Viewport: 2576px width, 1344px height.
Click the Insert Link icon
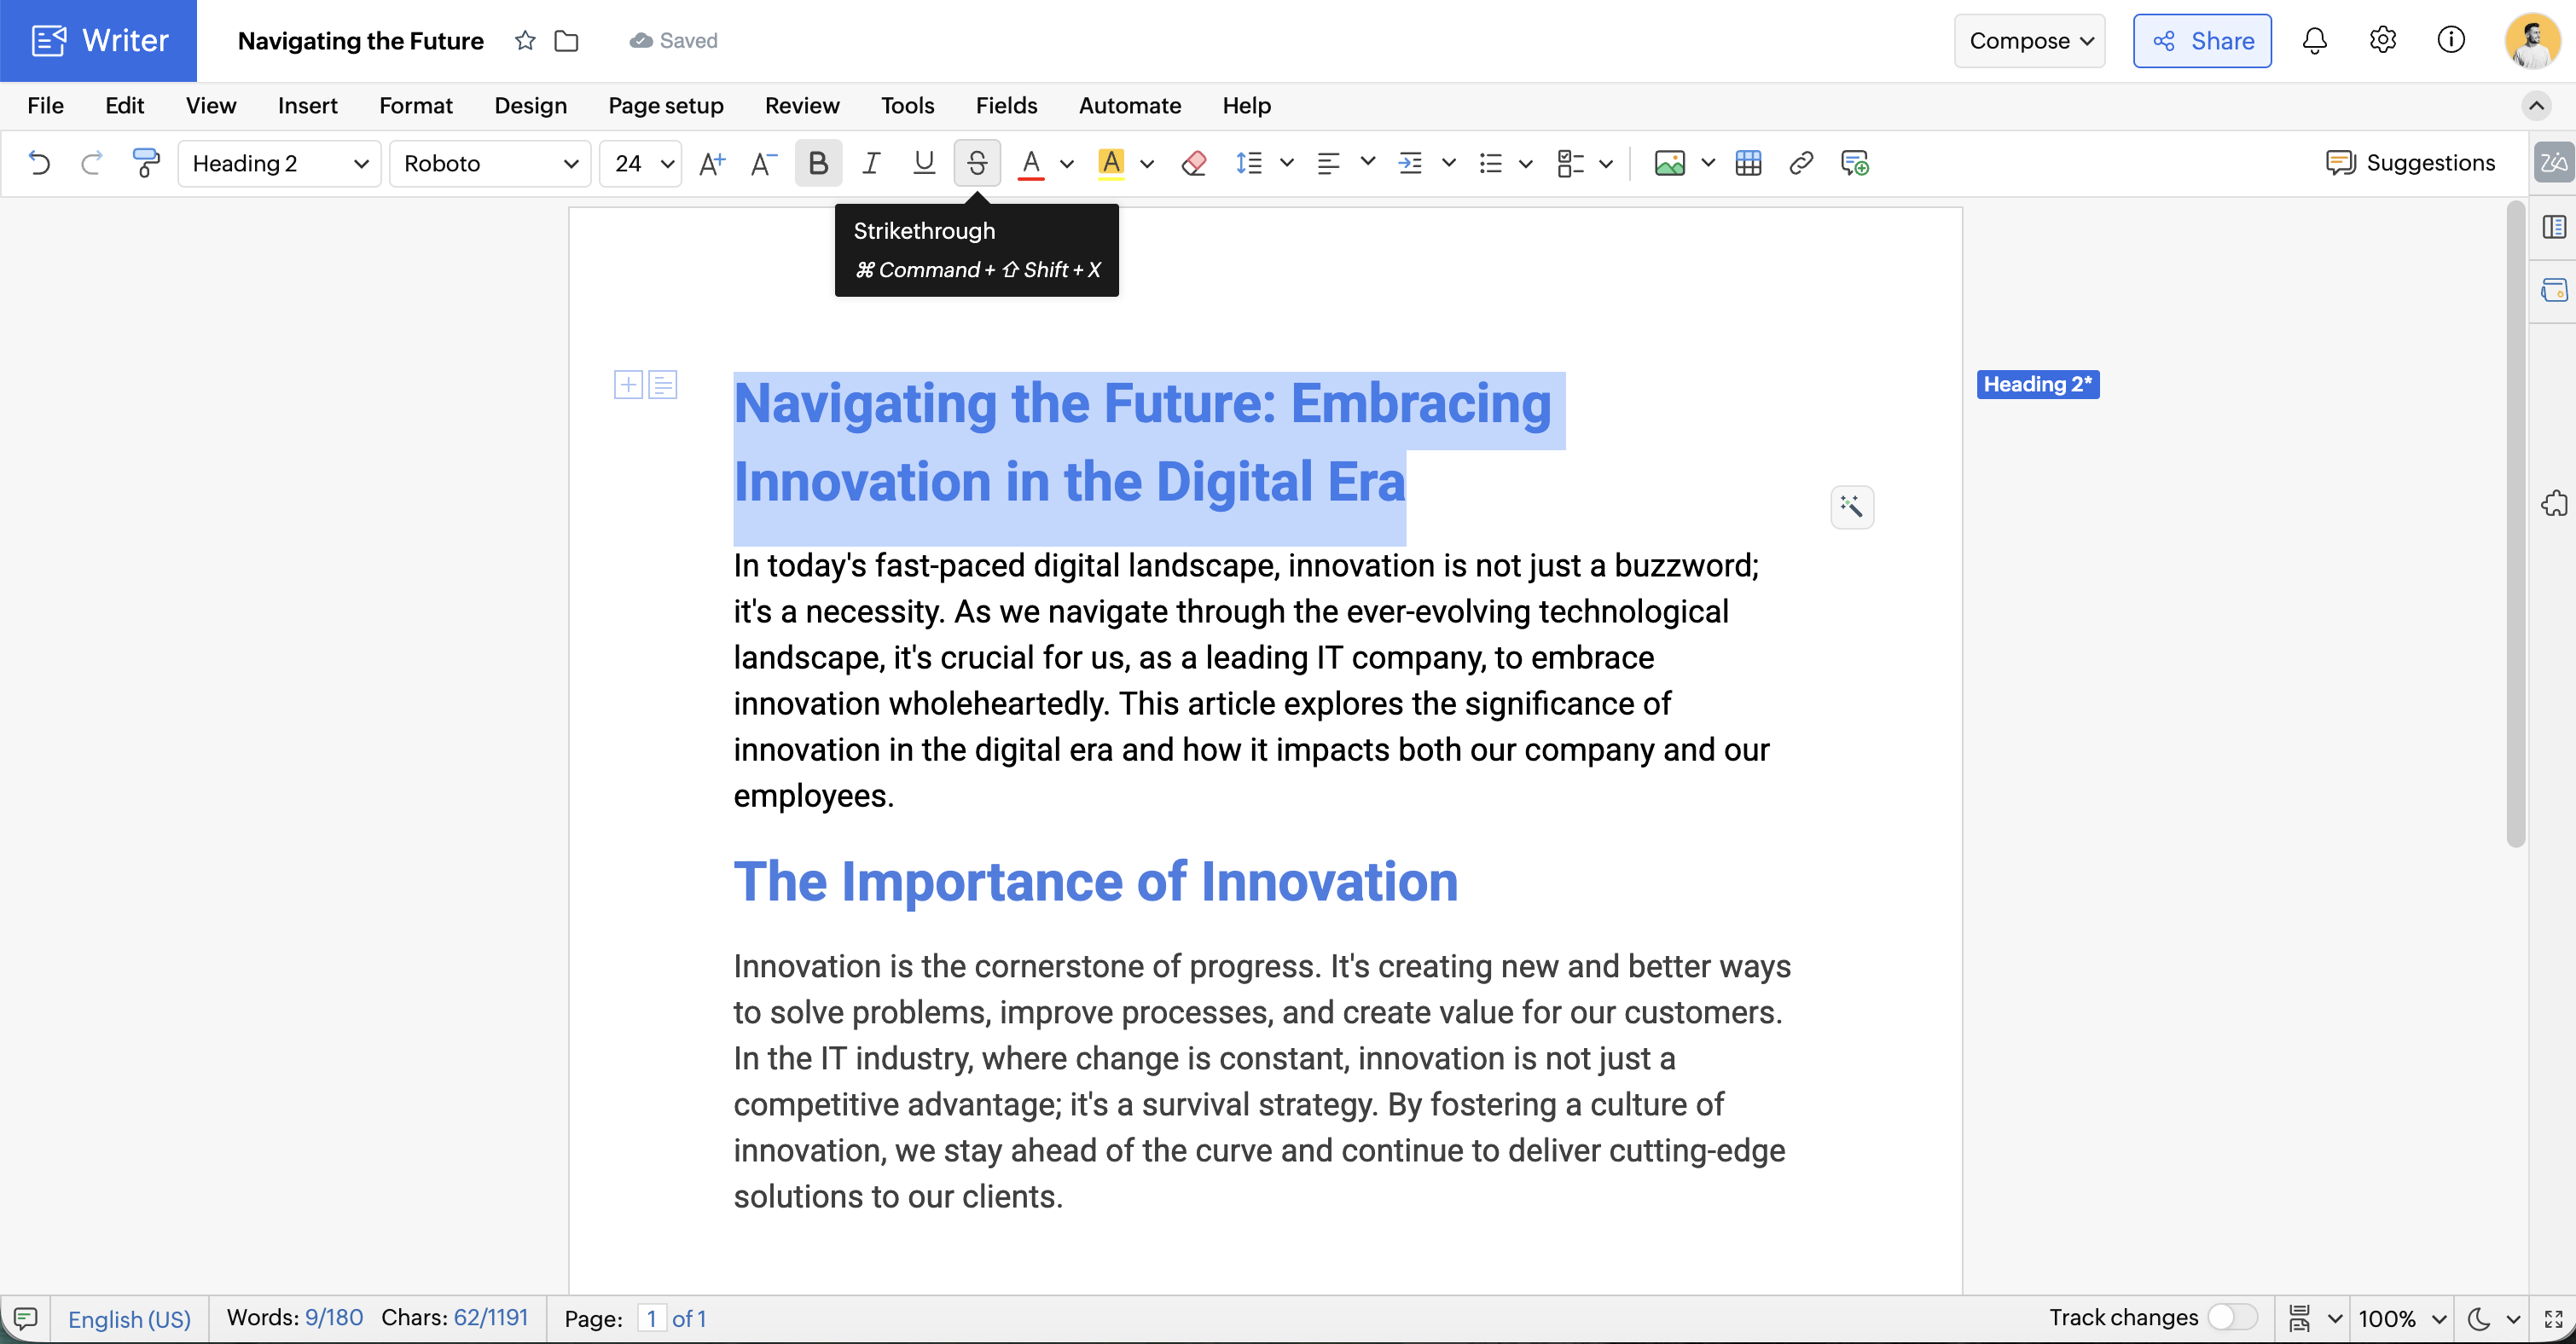point(1801,163)
